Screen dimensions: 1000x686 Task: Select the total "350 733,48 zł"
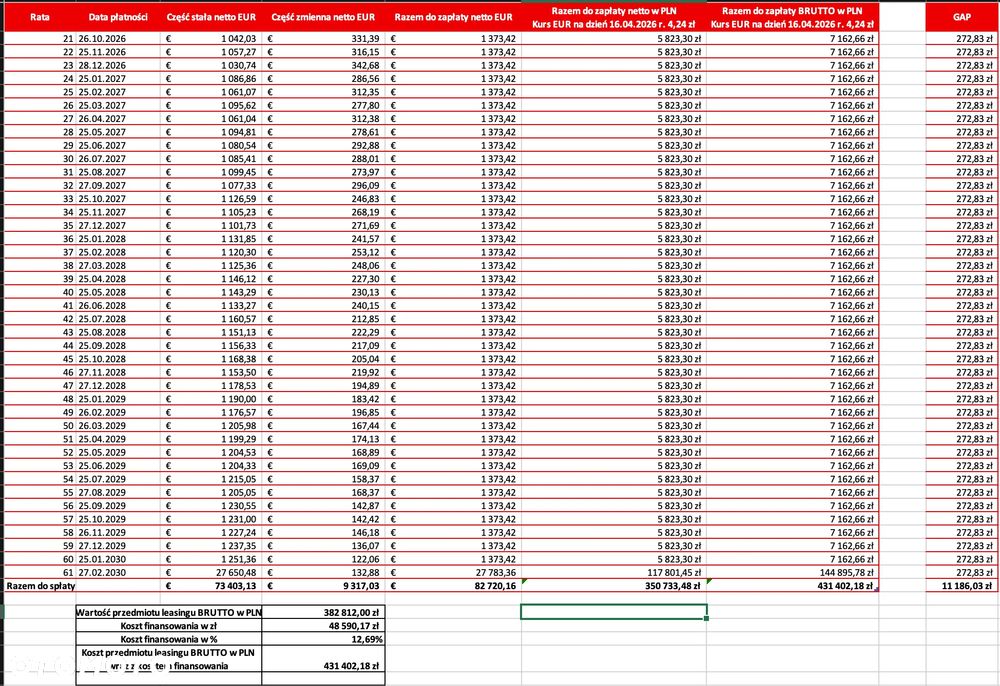614,586
